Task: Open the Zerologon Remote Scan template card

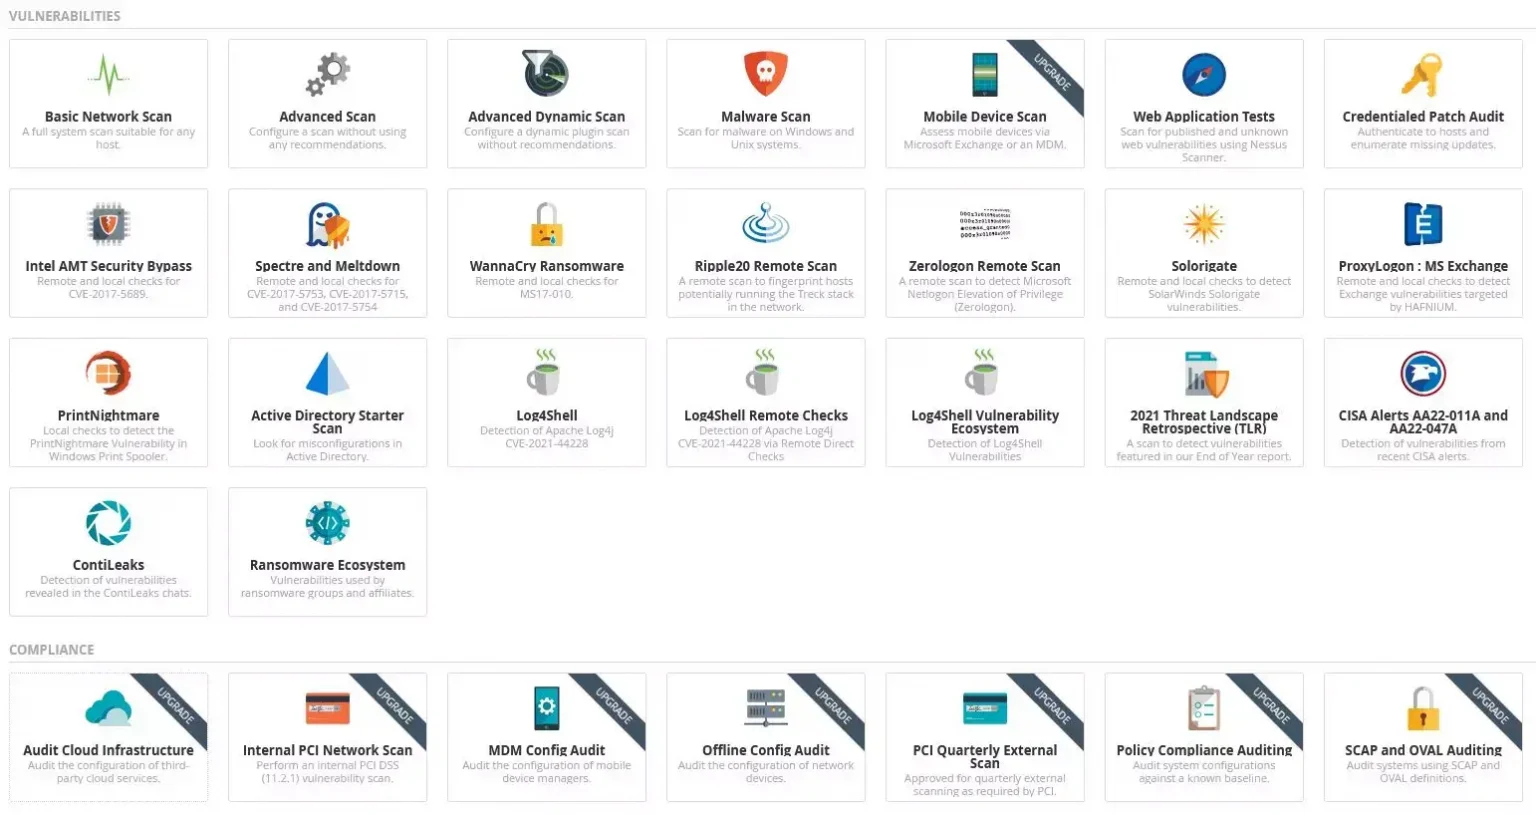Action: 984,253
